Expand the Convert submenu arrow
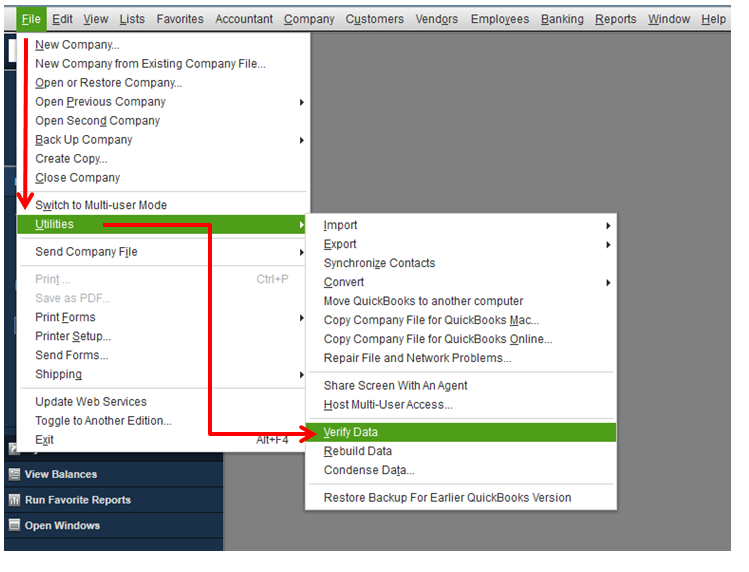This screenshot has height=572, width=749. 608,283
